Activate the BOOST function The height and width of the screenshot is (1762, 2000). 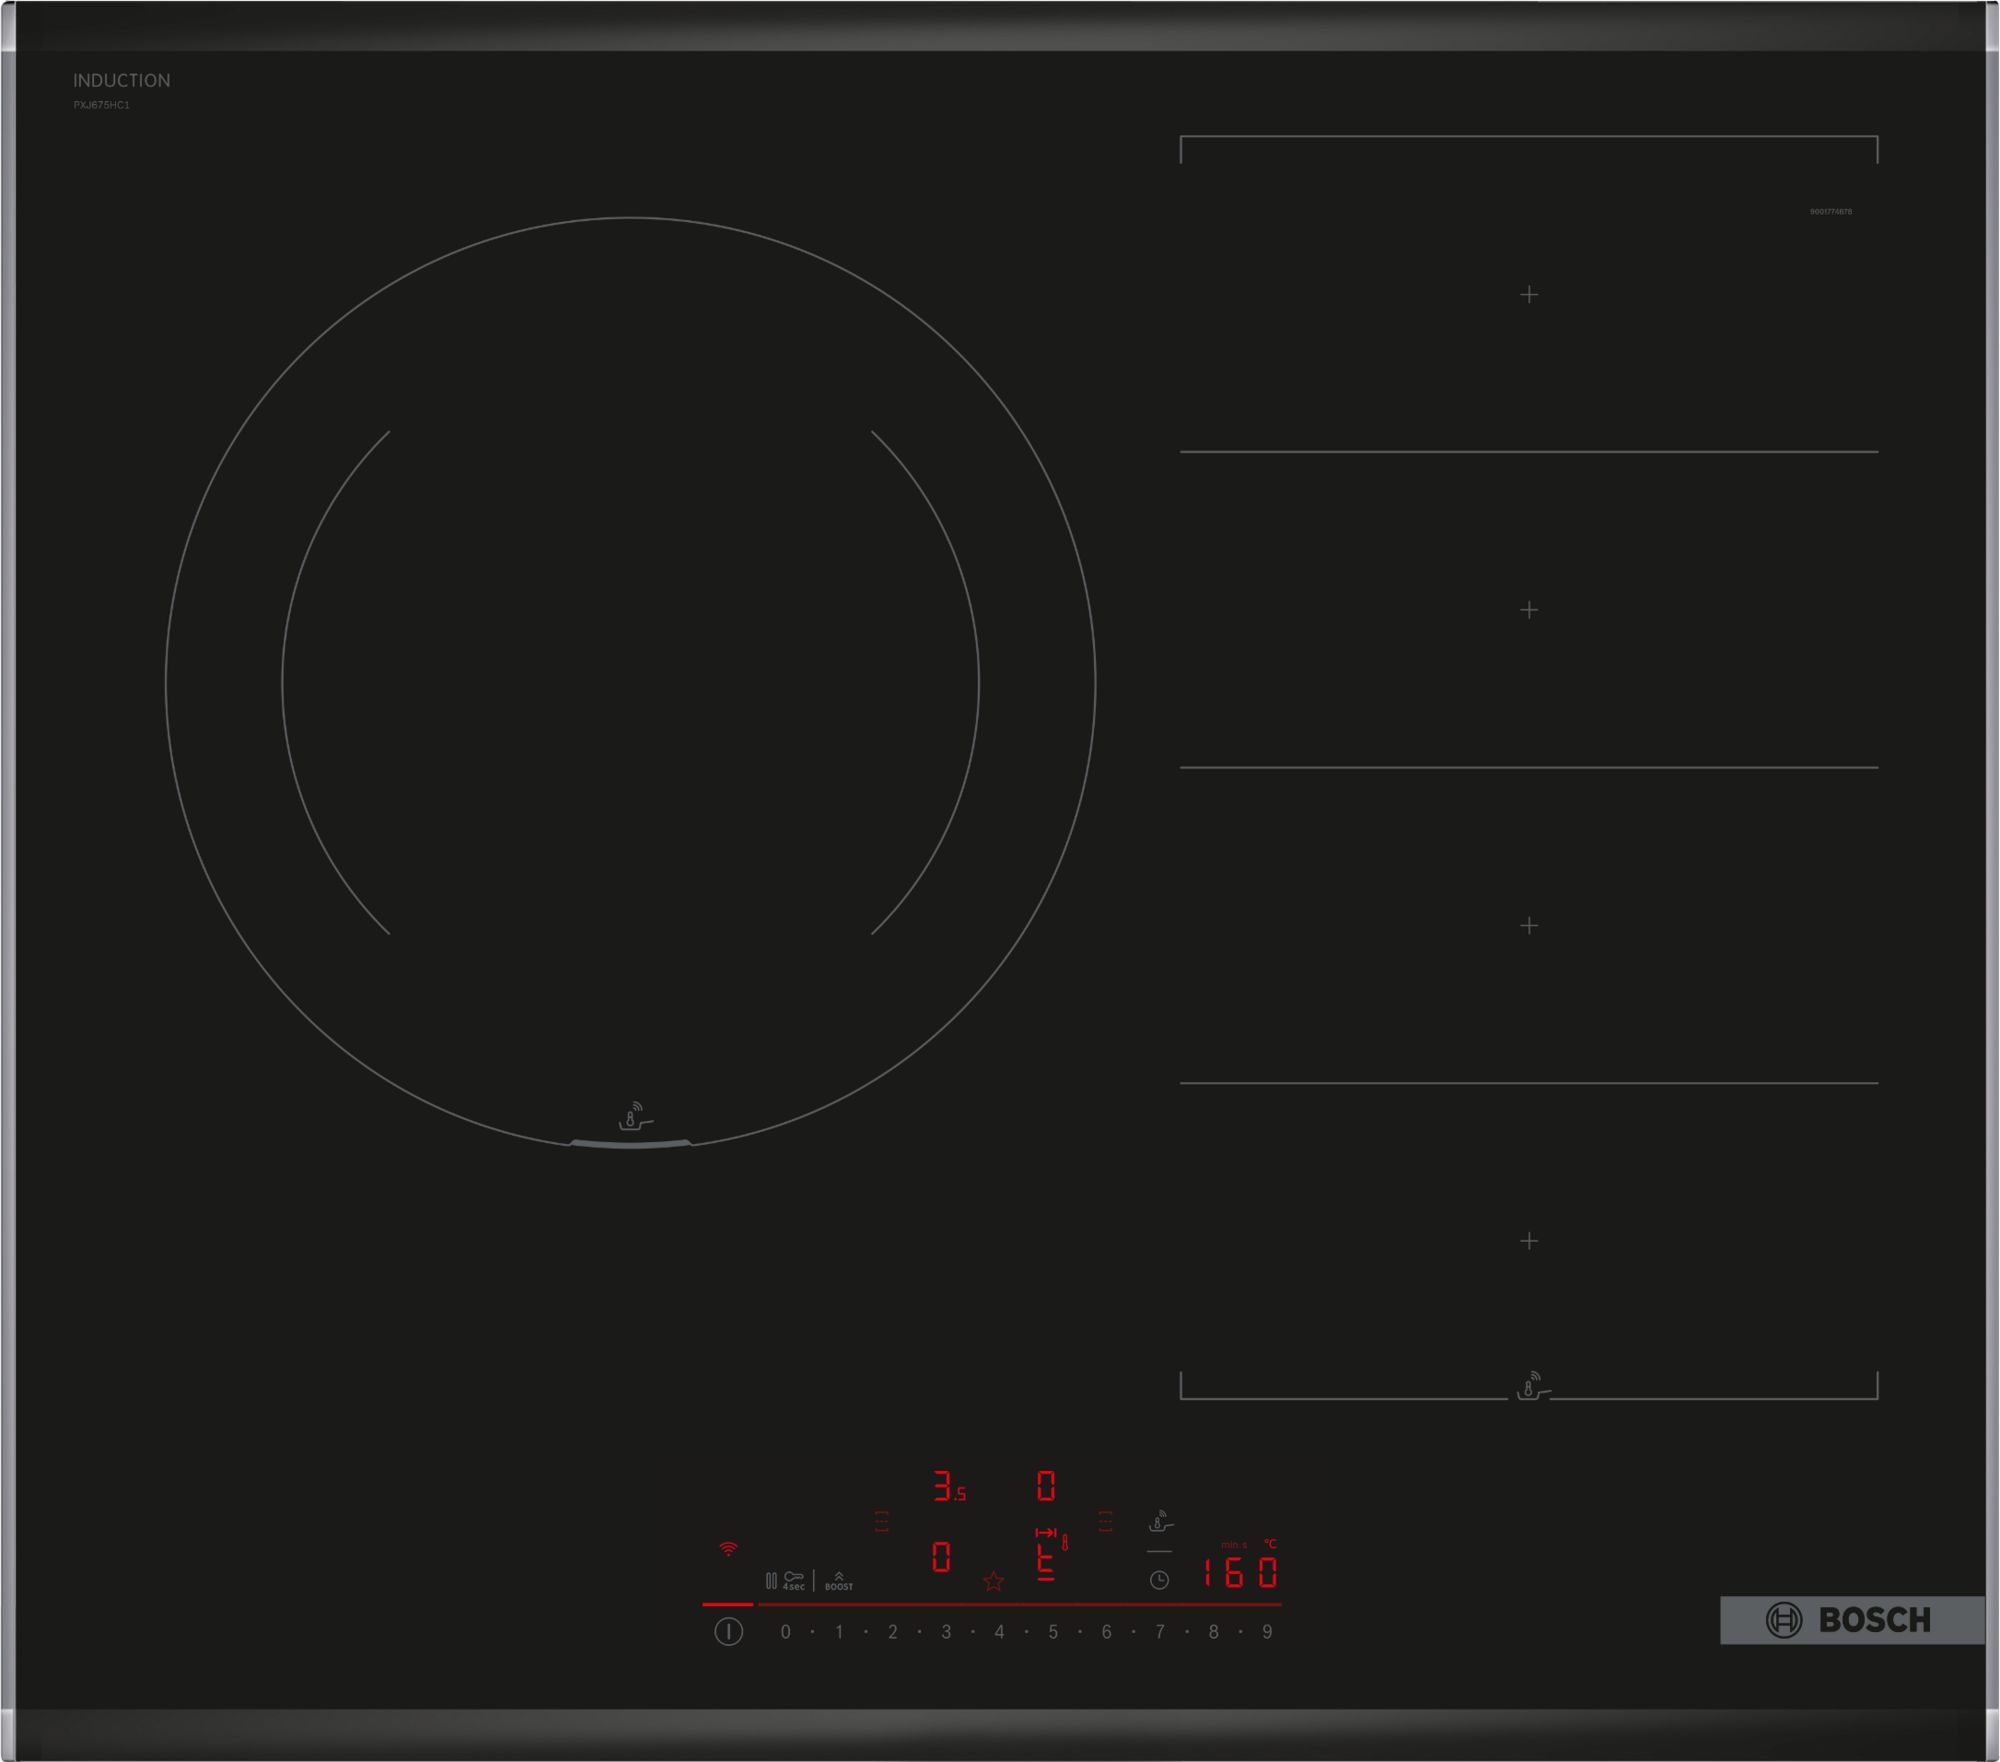point(839,1581)
